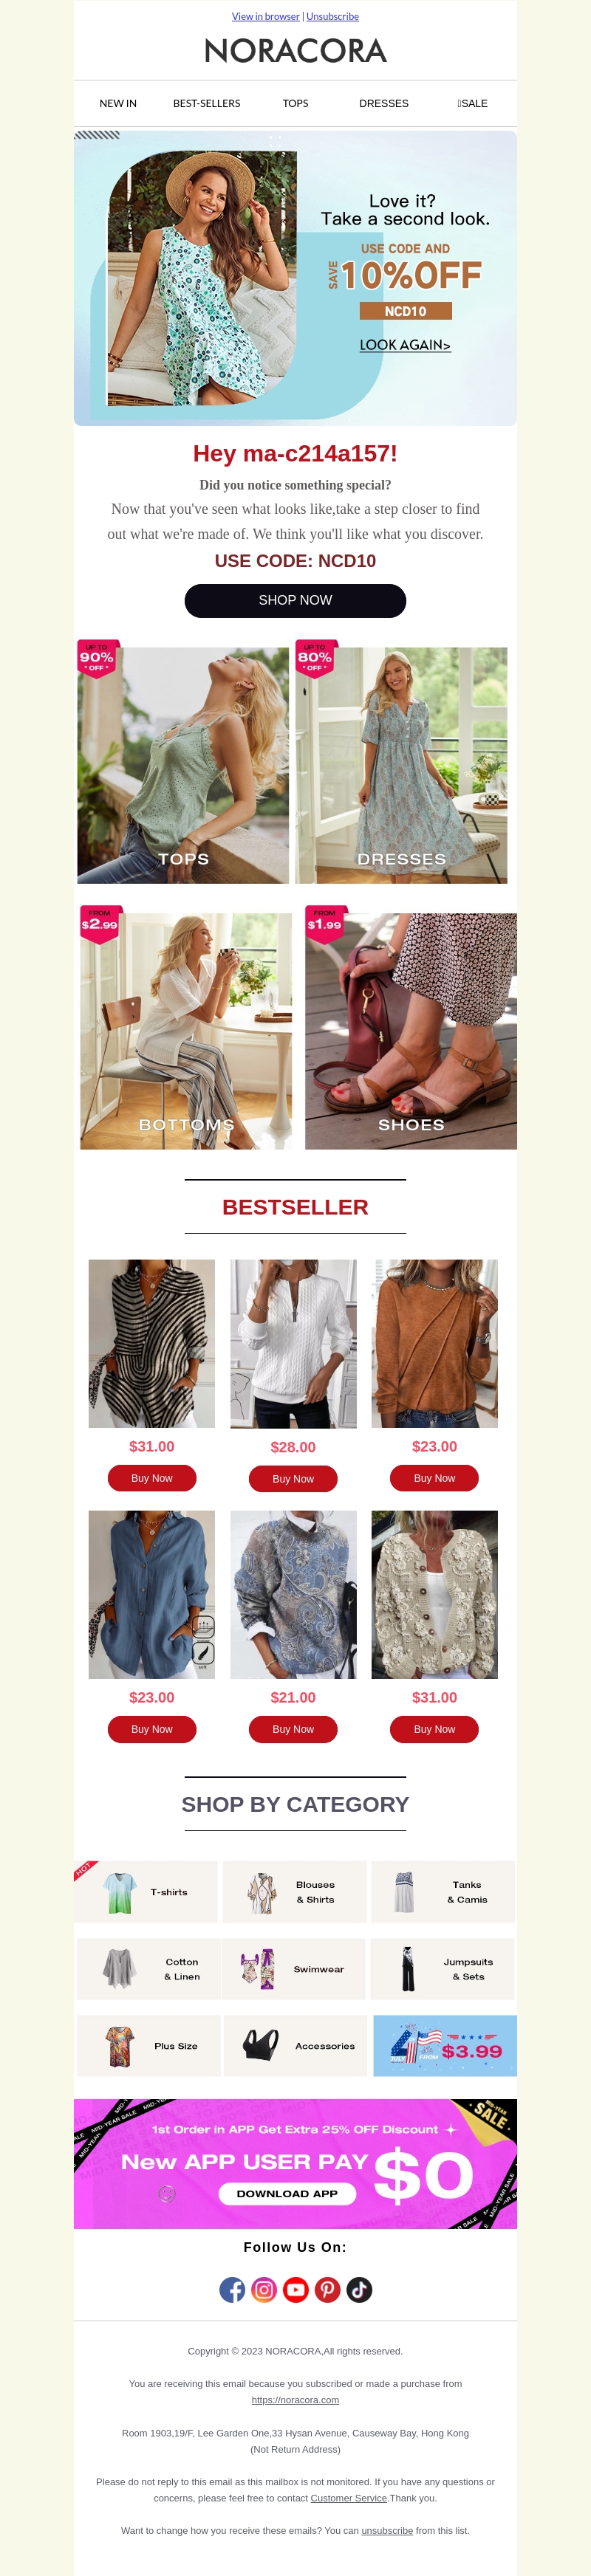
Task: Click the black SHOP NOW button
Action: pos(295,600)
